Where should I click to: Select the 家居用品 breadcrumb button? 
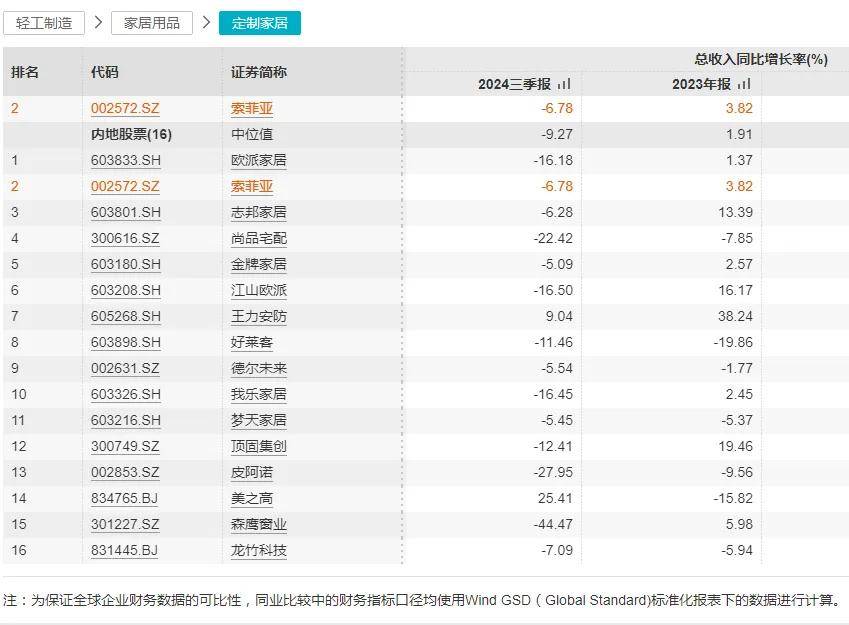pyautogui.click(x=152, y=23)
